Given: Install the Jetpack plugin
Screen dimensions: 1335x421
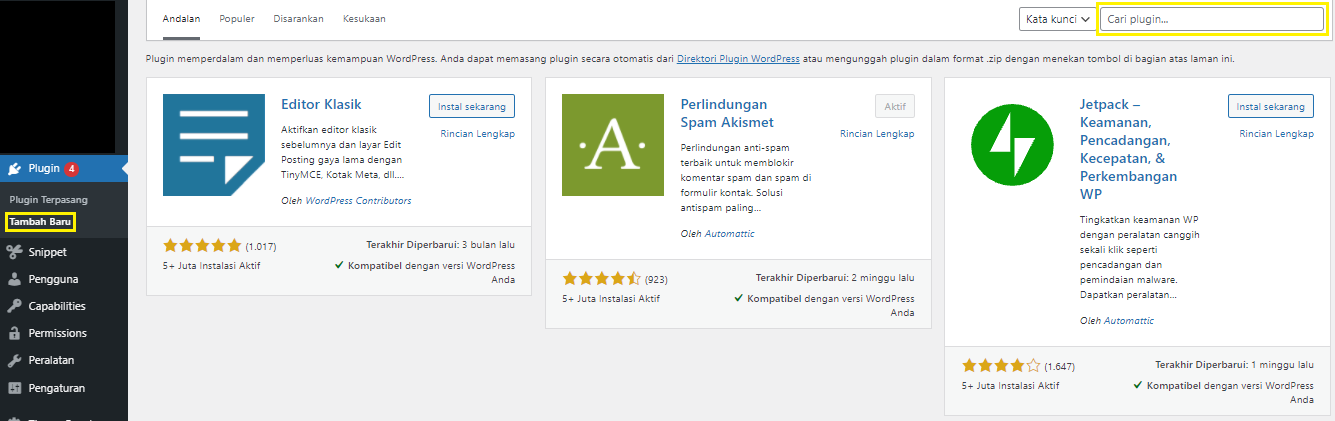Looking at the screenshot, I should point(1271,106).
